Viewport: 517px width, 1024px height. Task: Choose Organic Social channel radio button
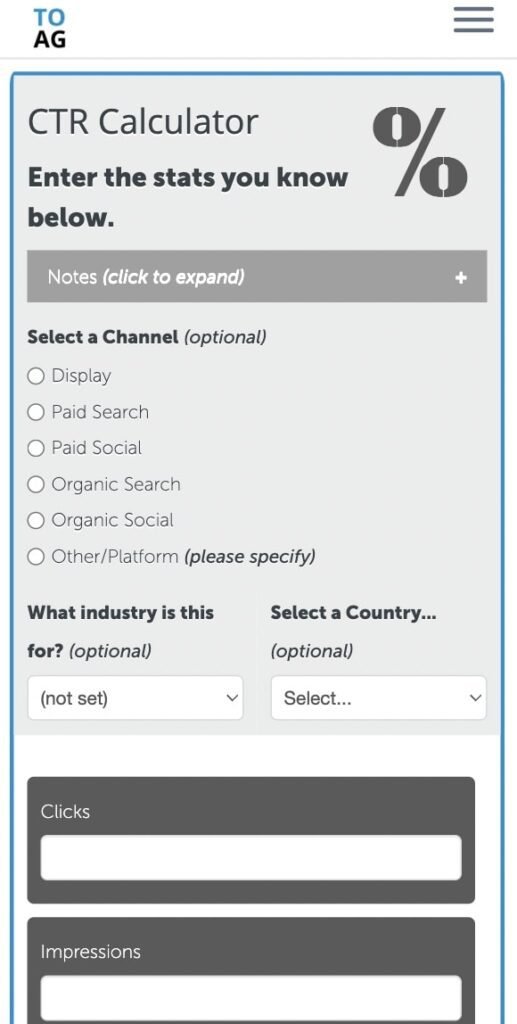click(x=36, y=520)
